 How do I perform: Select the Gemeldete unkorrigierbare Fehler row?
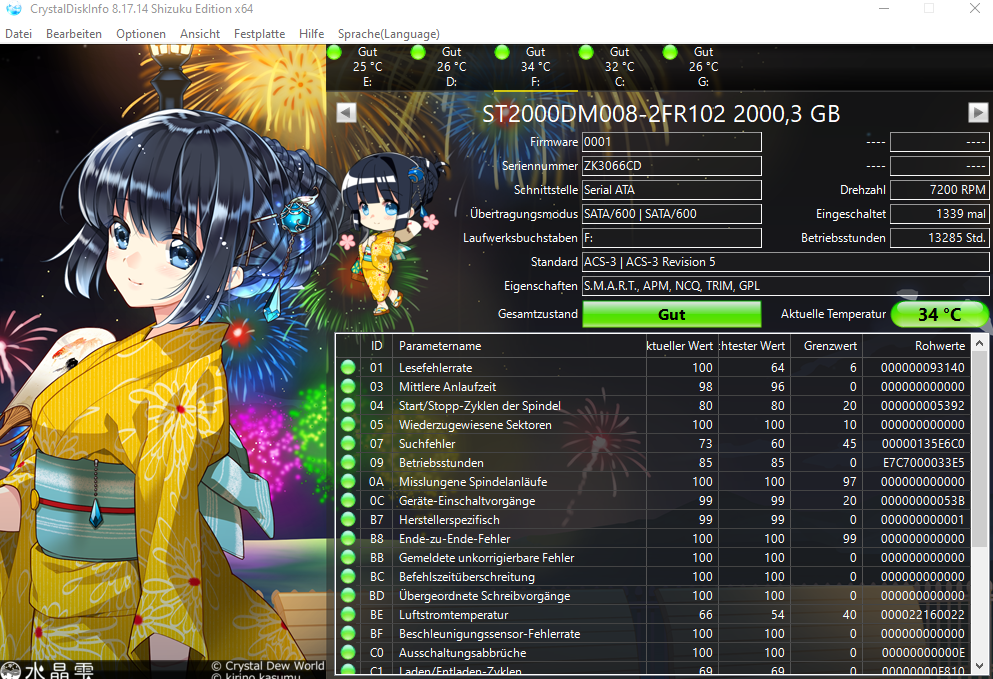click(x=653, y=557)
